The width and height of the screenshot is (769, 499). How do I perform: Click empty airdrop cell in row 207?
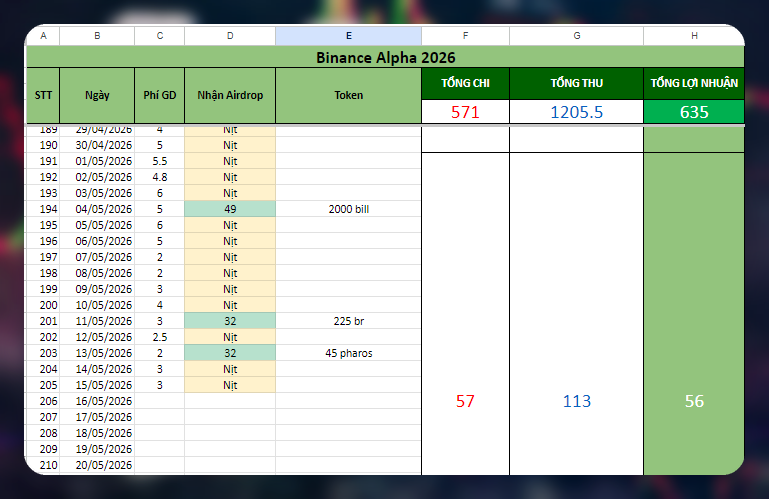[x=230, y=417]
